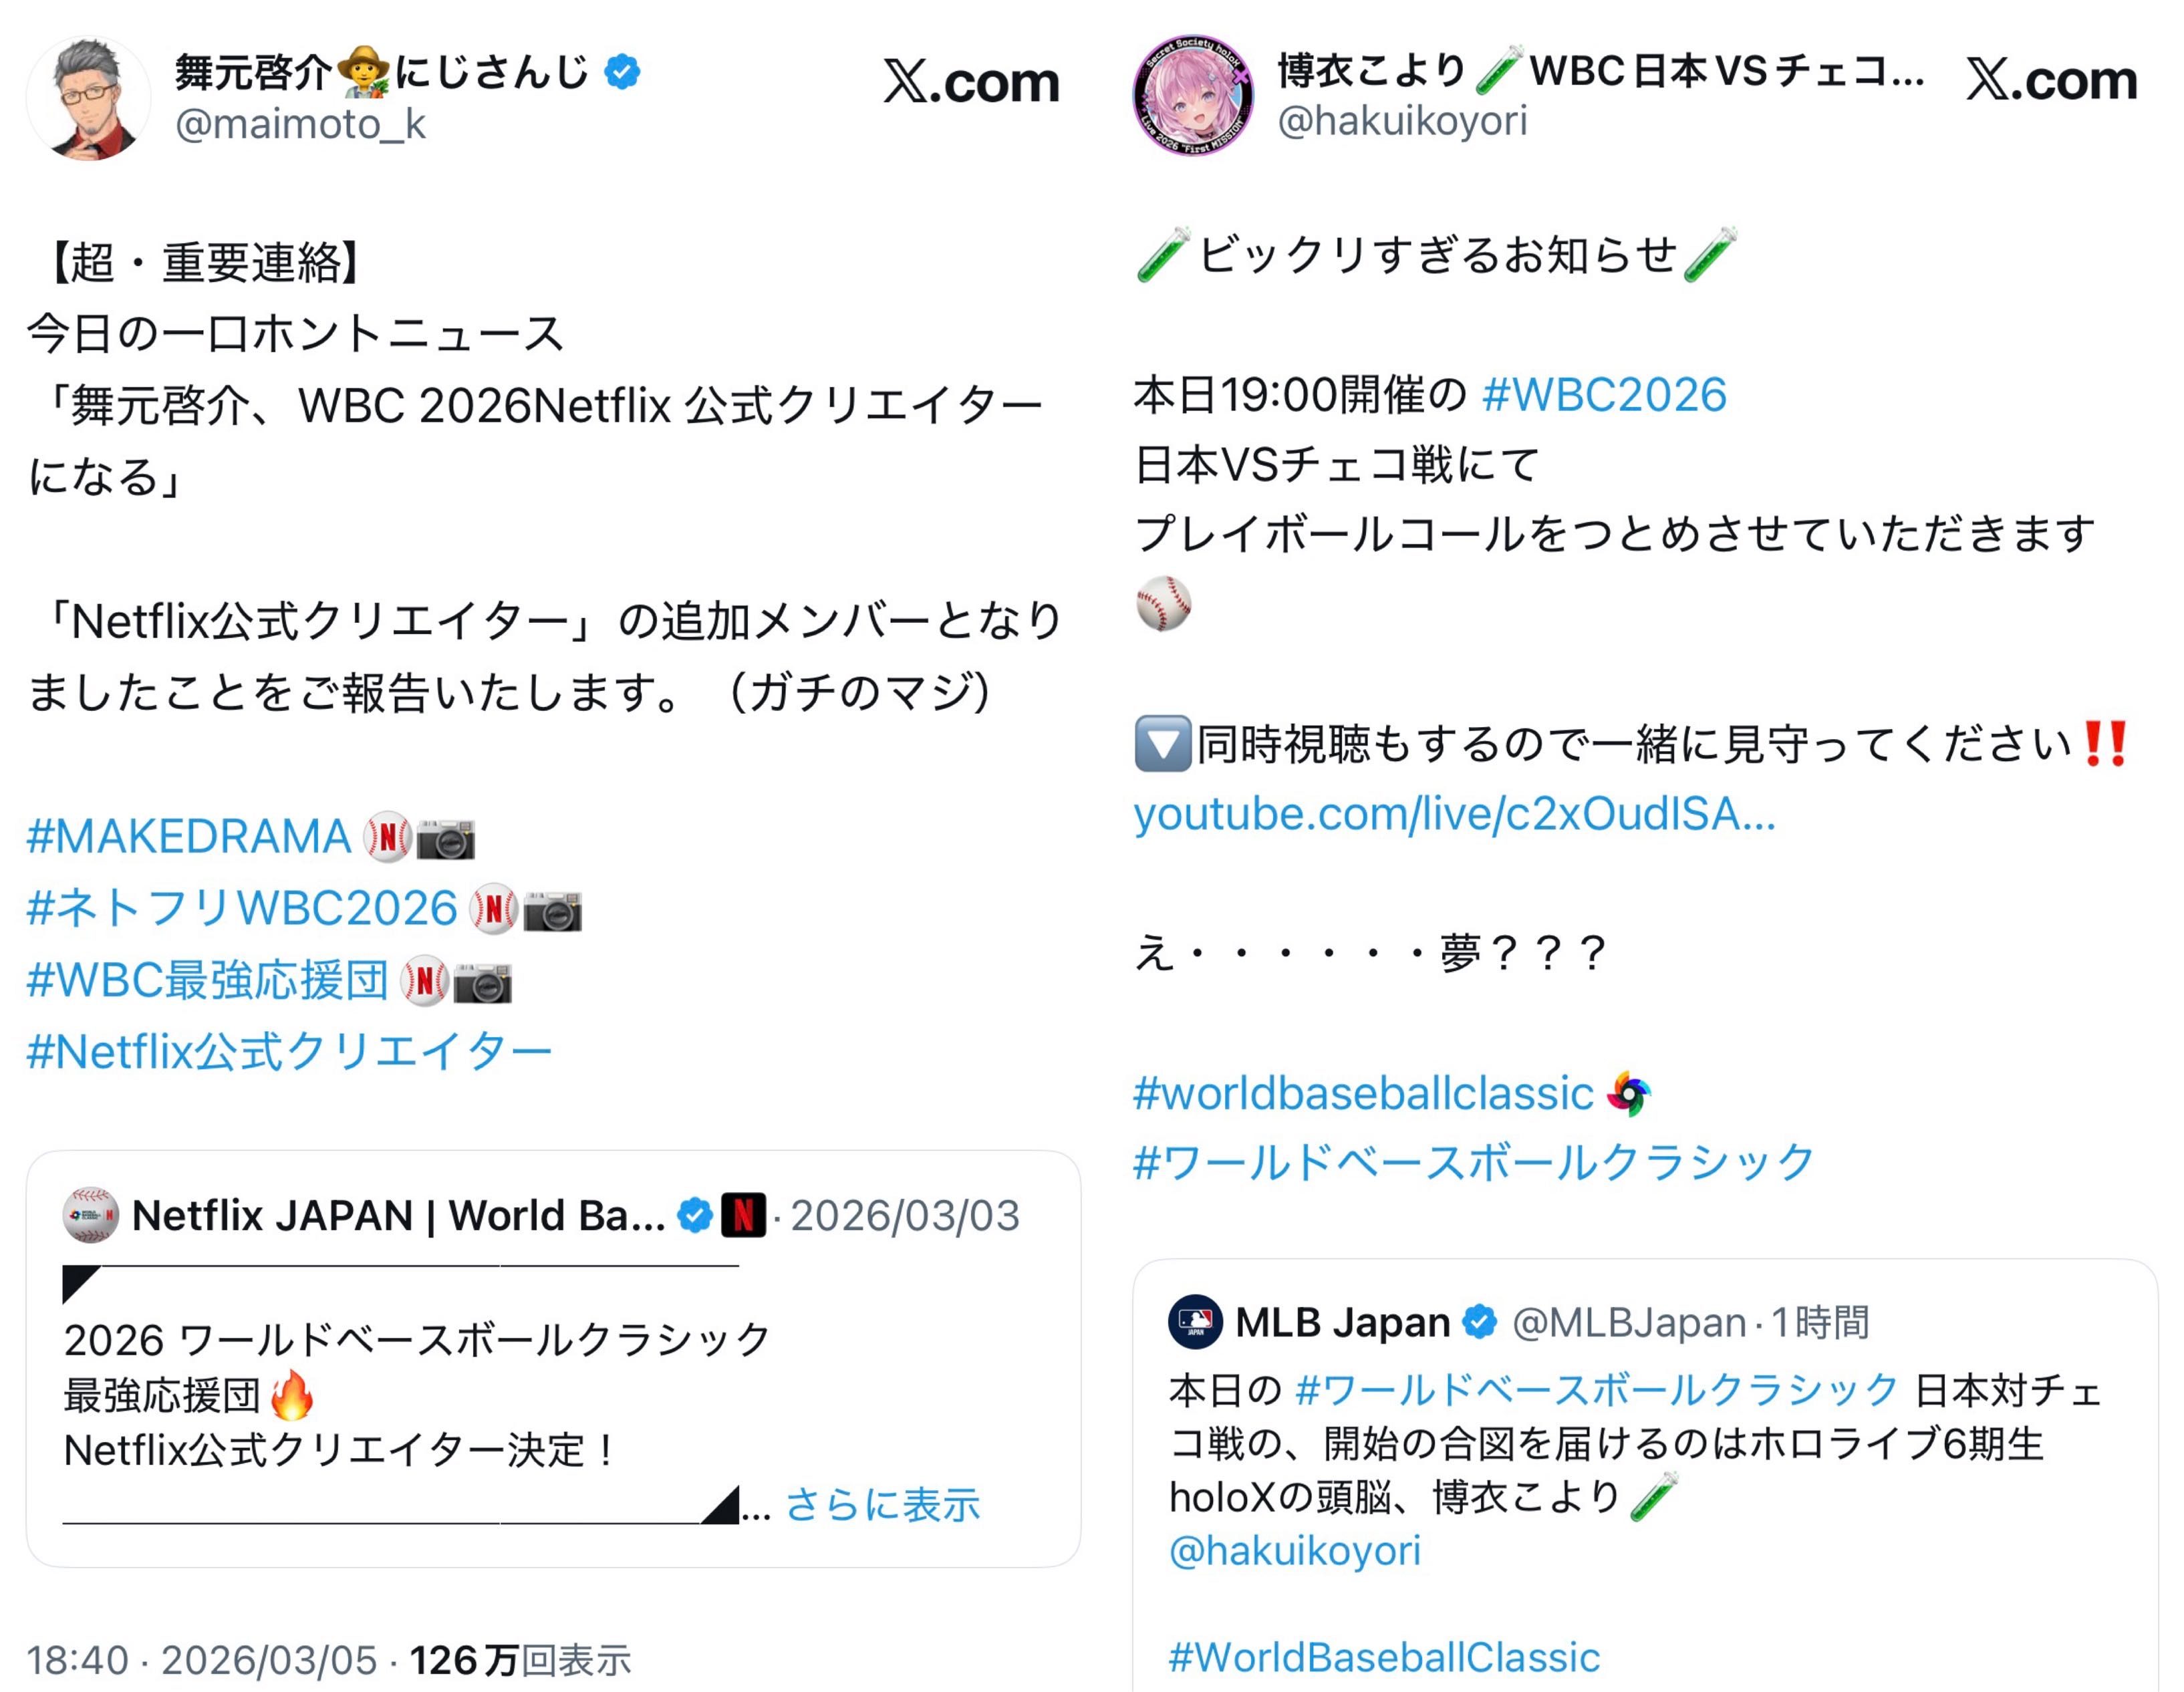Click the blue verified badge beside にじさんじ

point(622,72)
